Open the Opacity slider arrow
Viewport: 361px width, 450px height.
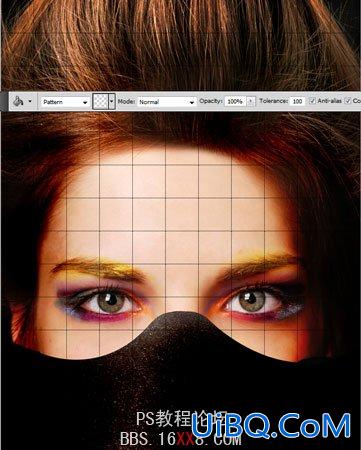coord(251,101)
